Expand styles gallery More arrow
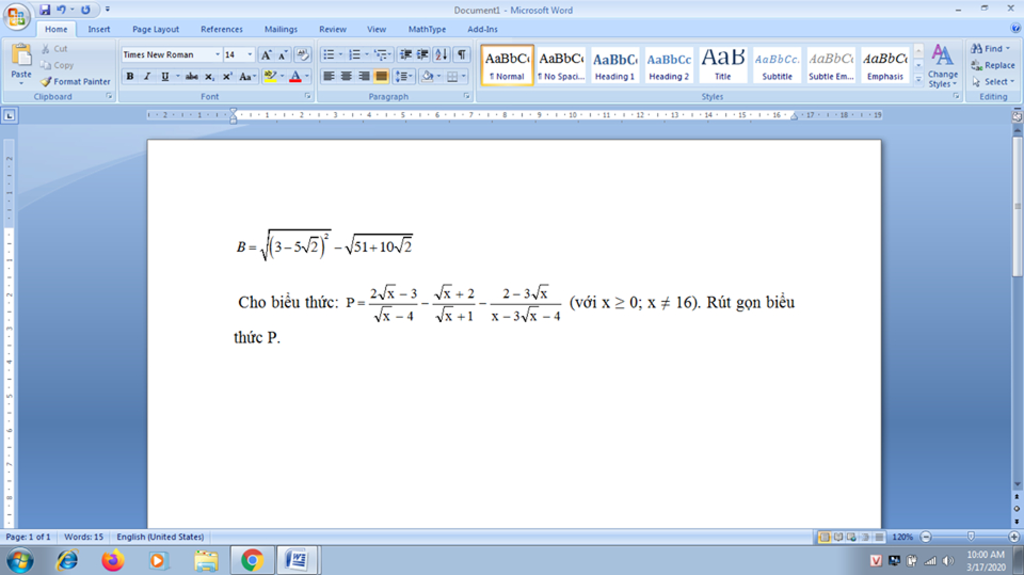Image resolution: width=1024 pixels, height=575 pixels. coord(918,80)
